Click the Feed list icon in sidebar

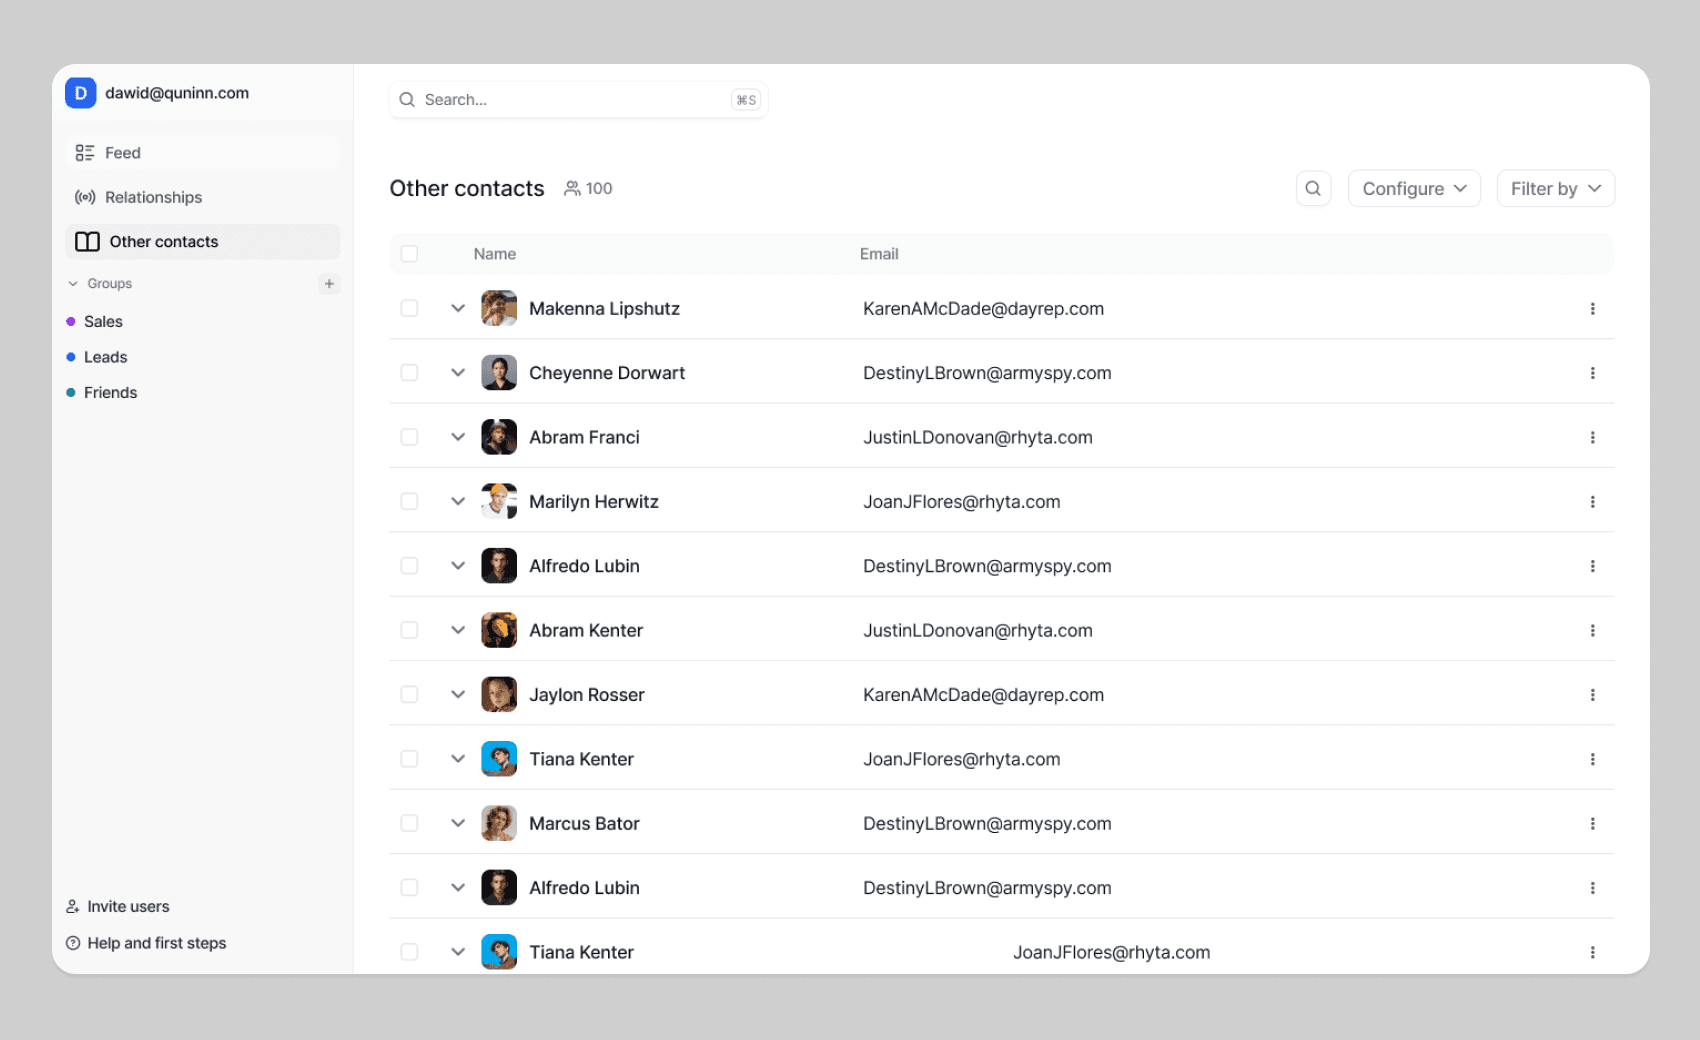(85, 153)
